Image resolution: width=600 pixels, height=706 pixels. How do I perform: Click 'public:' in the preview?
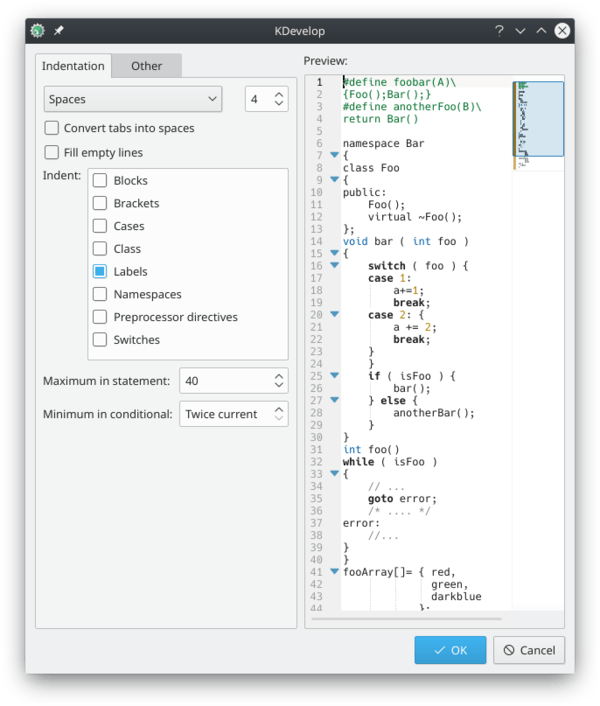point(365,193)
